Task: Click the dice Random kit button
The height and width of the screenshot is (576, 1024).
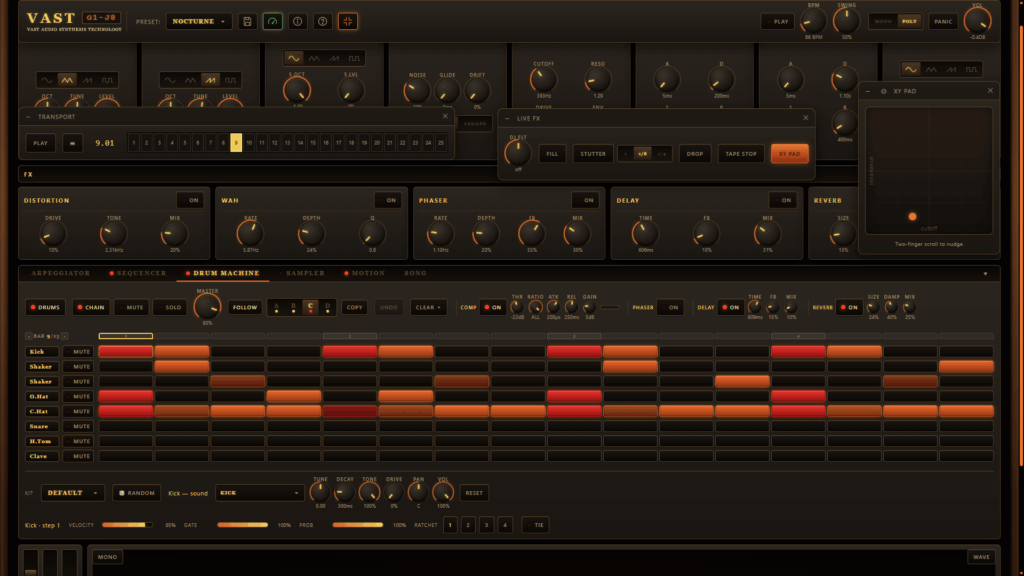Action: 136,493
